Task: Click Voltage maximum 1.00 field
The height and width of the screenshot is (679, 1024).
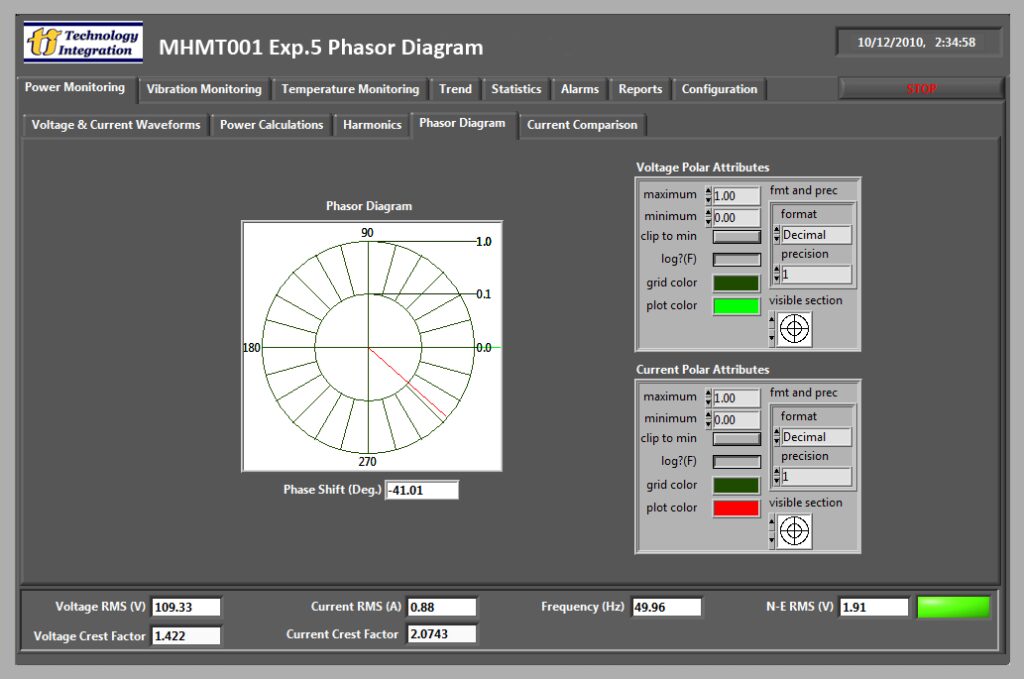Action: 737,196
